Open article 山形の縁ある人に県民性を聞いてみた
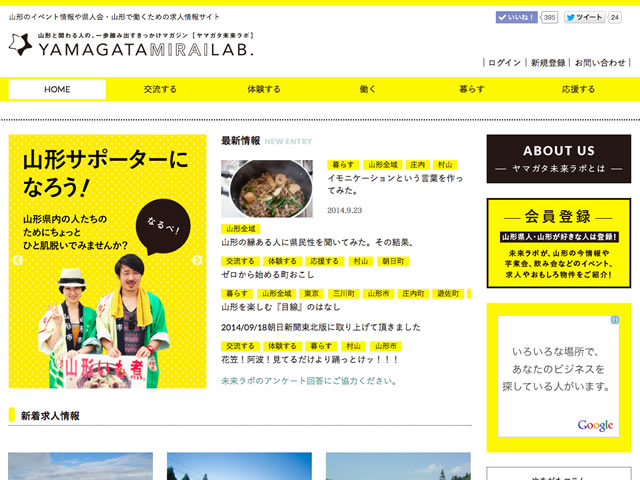Image resolution: width=640 pixels, height=480 pixels. point(317,242)
